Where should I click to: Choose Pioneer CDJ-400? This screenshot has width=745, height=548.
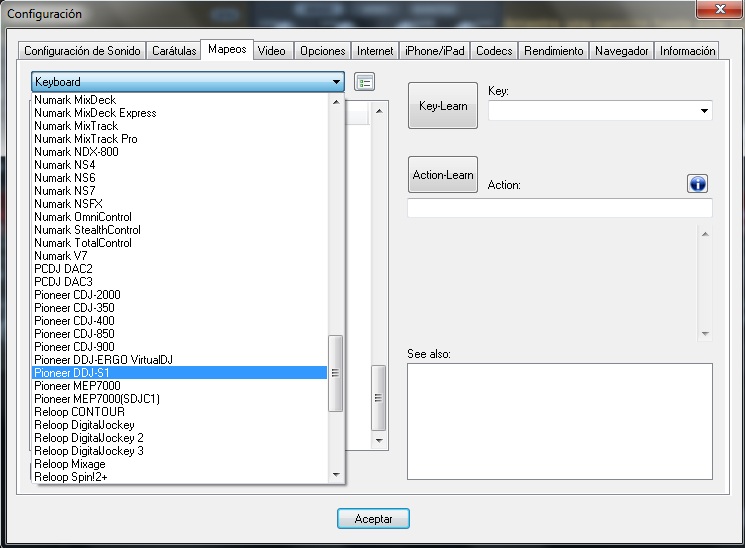(x=180, y=321)
